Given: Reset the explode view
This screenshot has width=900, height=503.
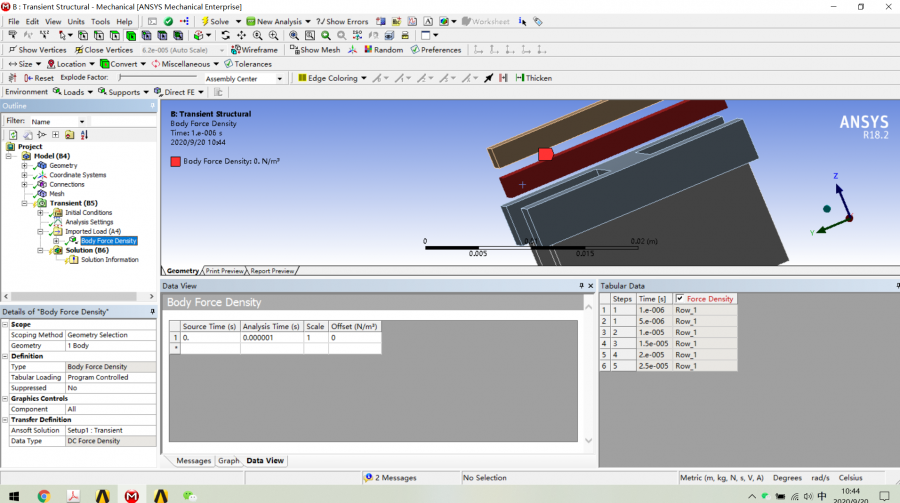Looking at the screenshot, I should [38, 78].
